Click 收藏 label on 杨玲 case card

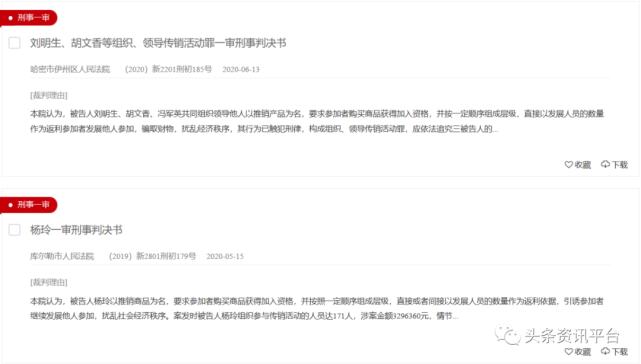(583, 352)
